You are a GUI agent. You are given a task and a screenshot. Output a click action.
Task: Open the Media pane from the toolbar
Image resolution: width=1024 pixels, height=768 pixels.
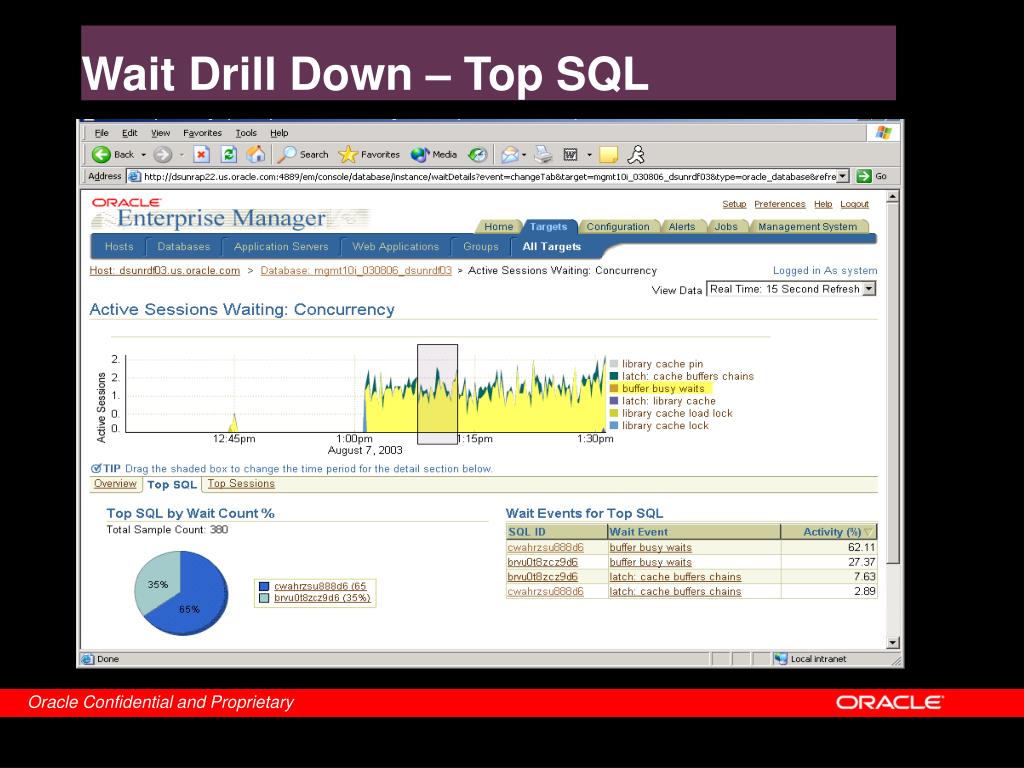(x=434, y=155)
